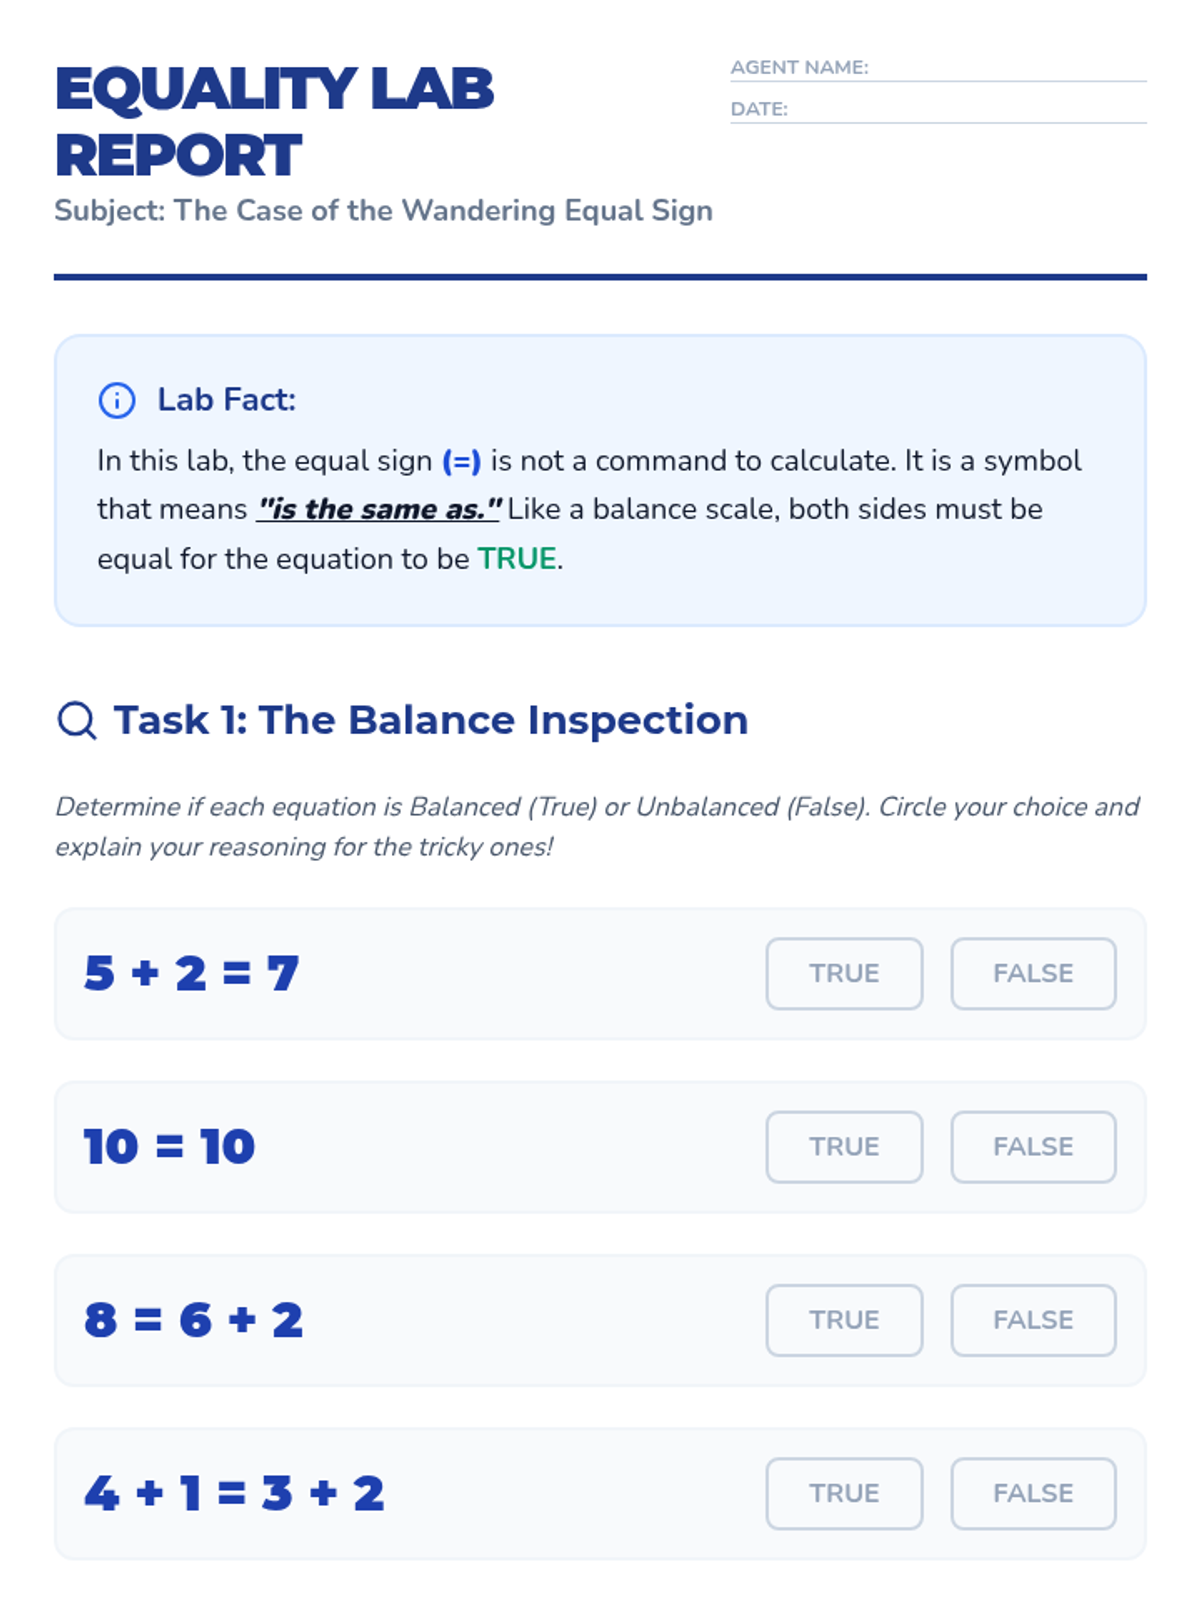Mark 8 = 6 + 2 as TRUE
1200x1600 pixels.
coord(844,1320)
